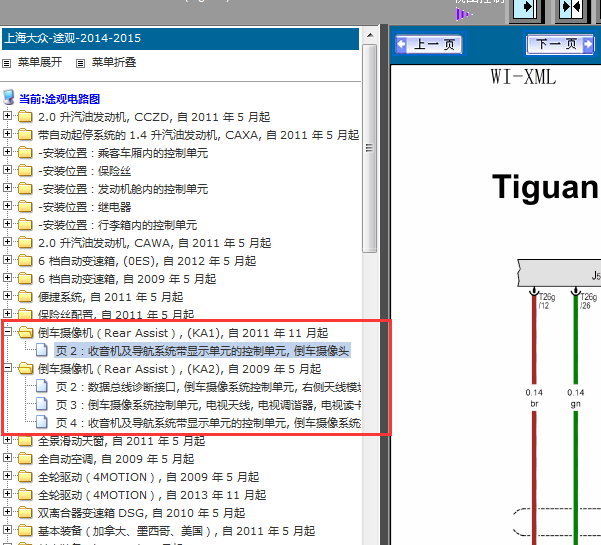Expand 安装位置：乘客车厢内的控制单元 node
The image size is (601, 545).
(7, 151)
